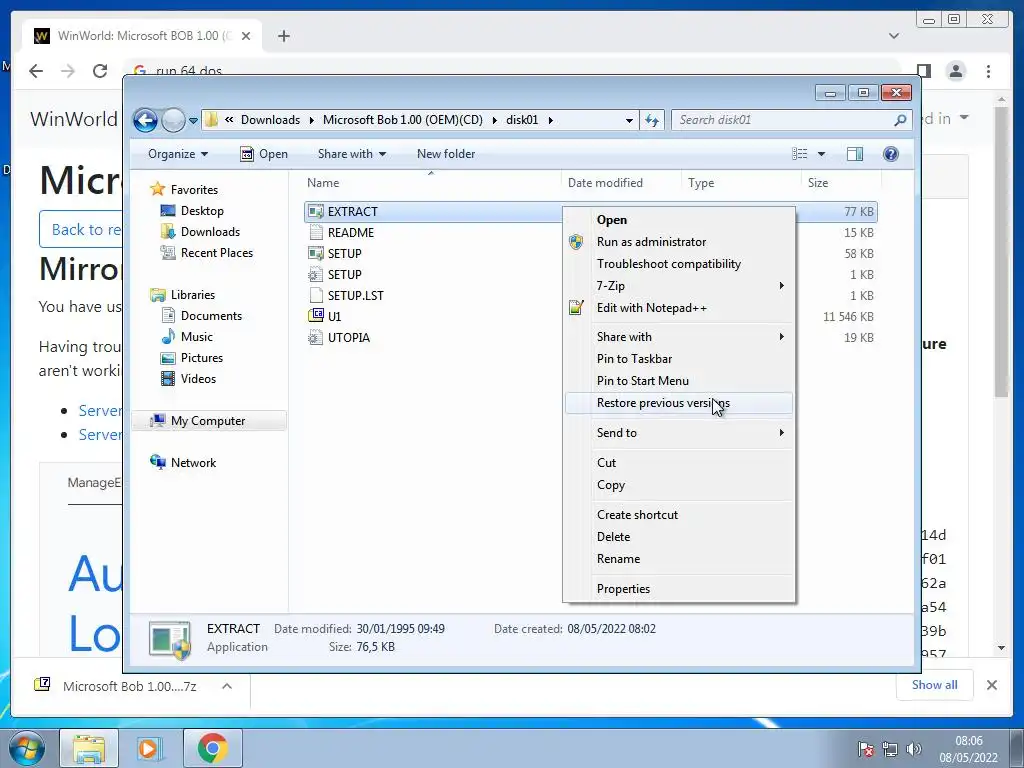The height and width of the screenshot is (768, 1024).
Task: Choose Delete in the context menu
Action: tap(679, 537)
